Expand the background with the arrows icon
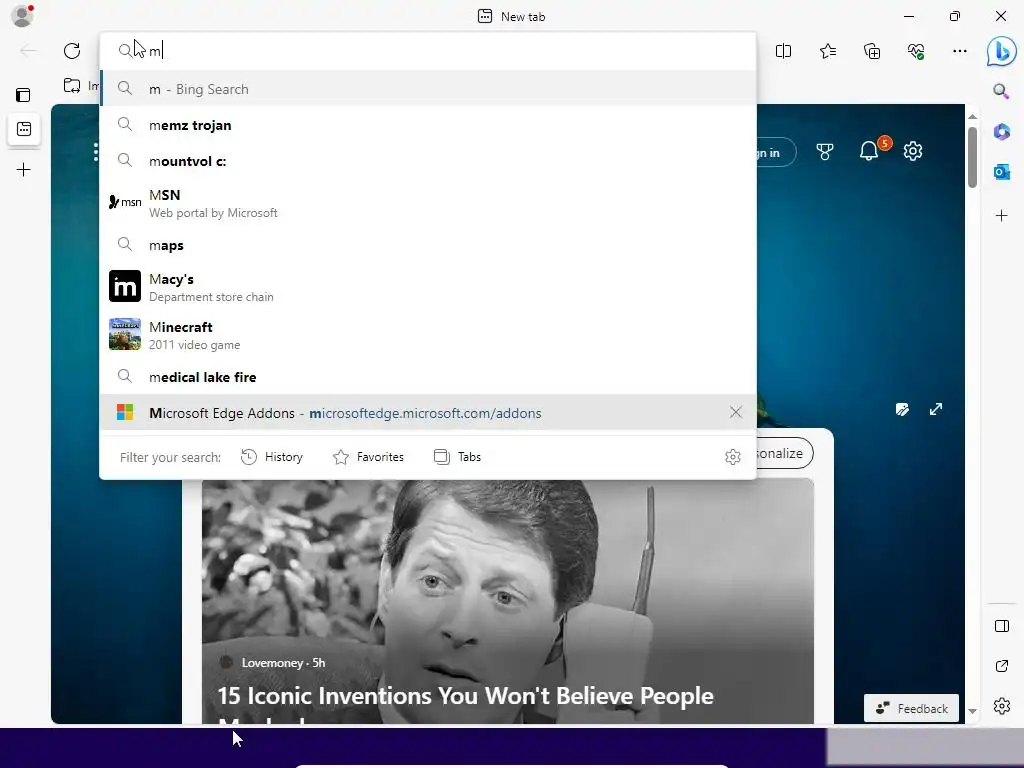1024x768 pixels. (x=936, y=409)
